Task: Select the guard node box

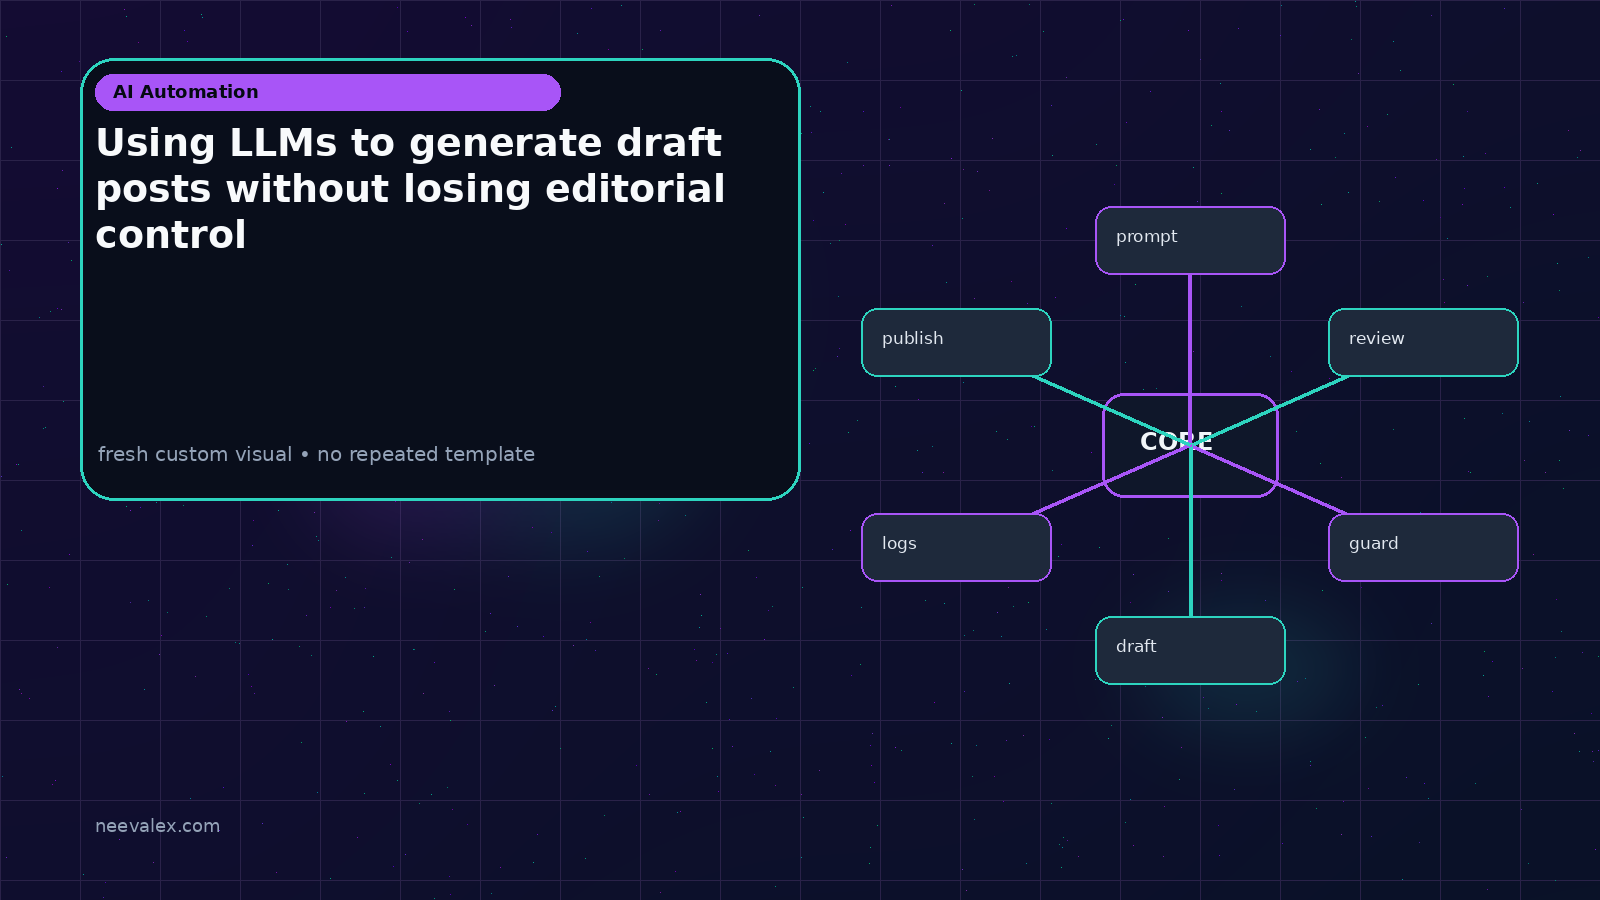Action: tap(1423, 547)
